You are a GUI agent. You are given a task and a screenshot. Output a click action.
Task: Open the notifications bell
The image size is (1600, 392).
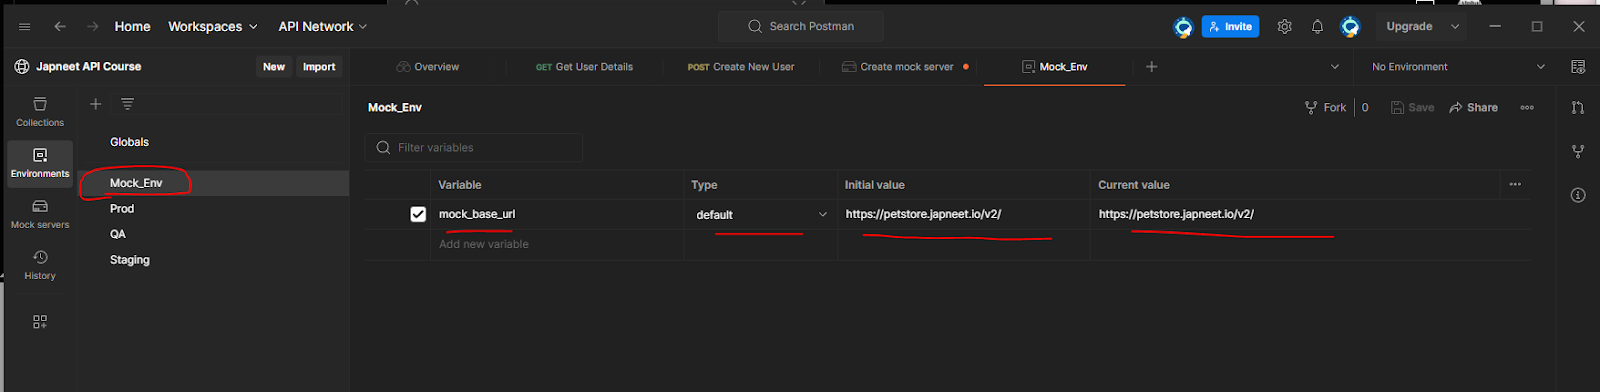pos(1317,27)
